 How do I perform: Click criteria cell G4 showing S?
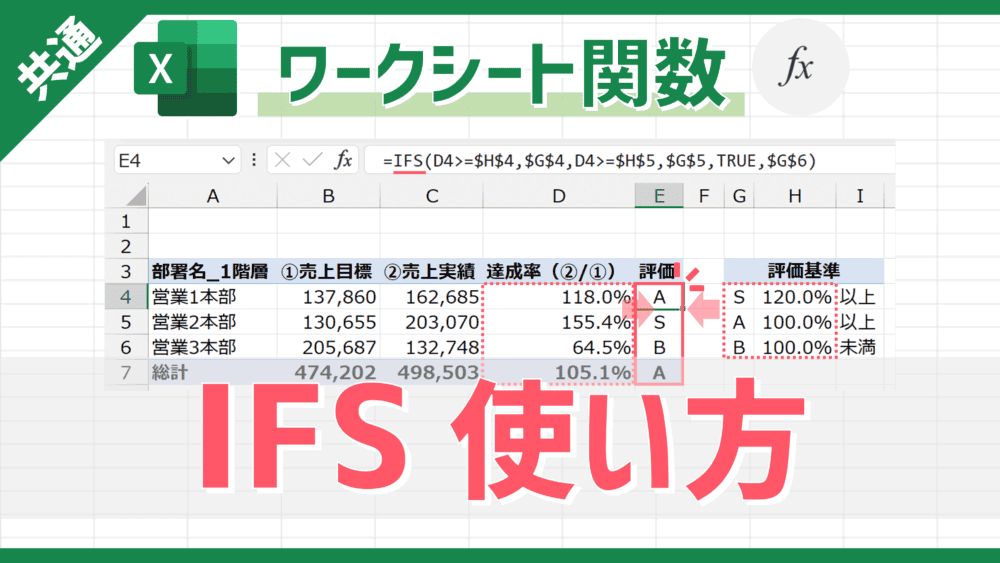739,296
